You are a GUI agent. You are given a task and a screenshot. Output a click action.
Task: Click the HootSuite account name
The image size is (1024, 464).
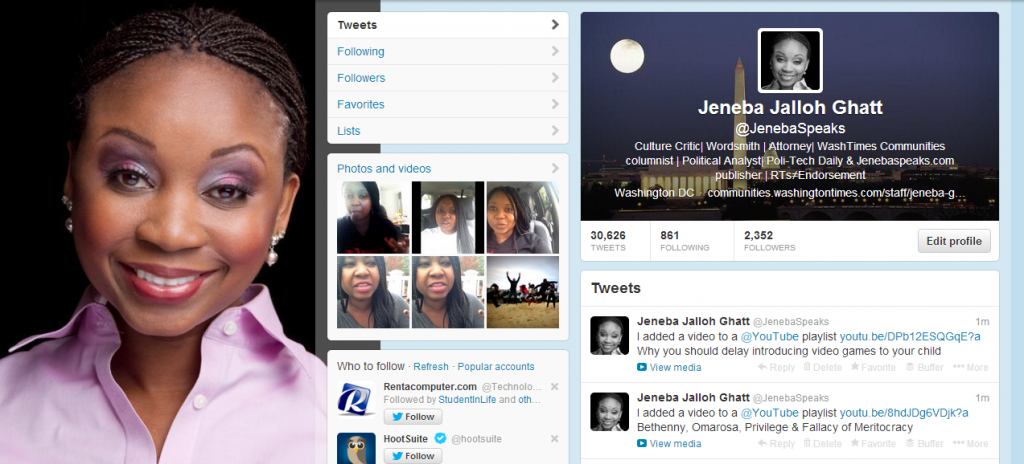coord(408,439)
